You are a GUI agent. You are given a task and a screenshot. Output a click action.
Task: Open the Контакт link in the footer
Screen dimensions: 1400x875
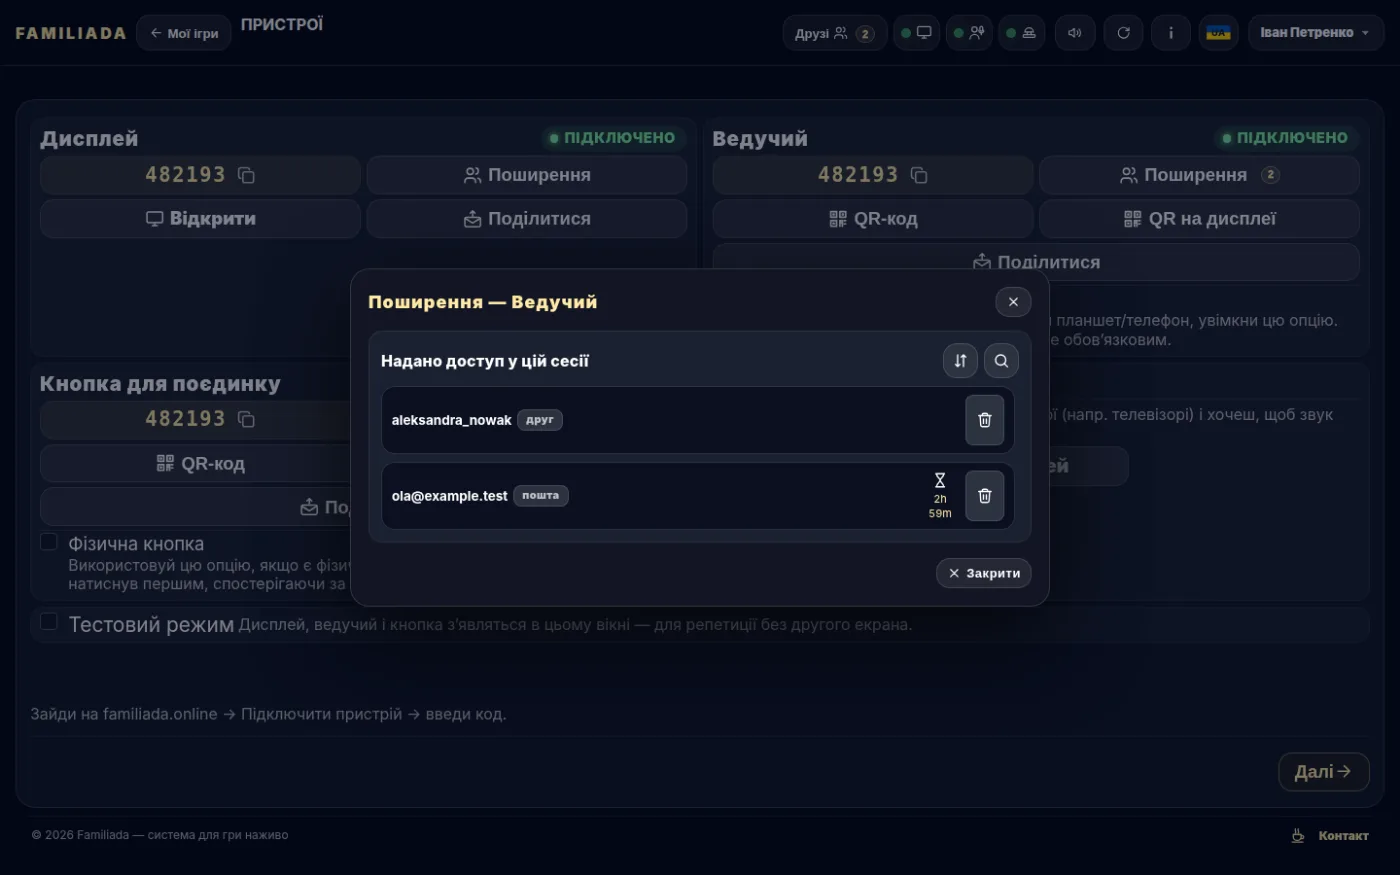click(x=1343, y=836)
